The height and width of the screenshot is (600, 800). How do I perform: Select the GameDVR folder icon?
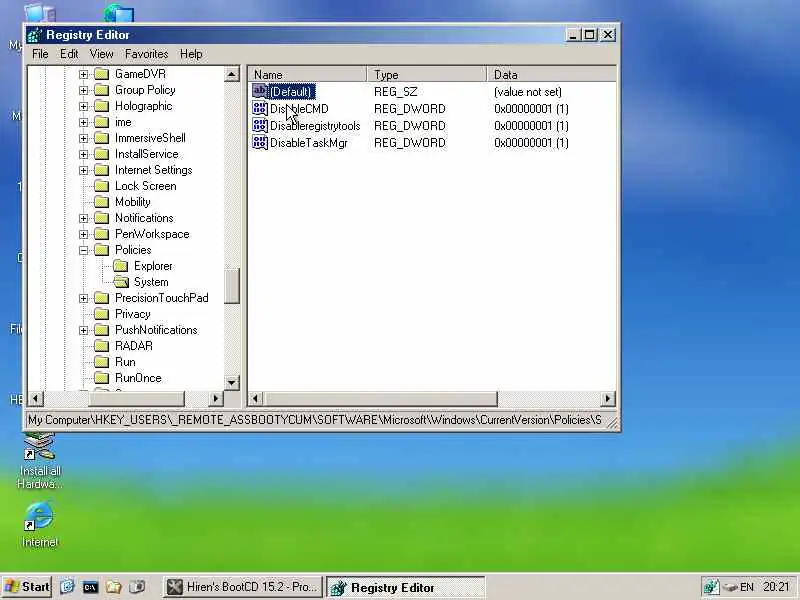[102, 74]
